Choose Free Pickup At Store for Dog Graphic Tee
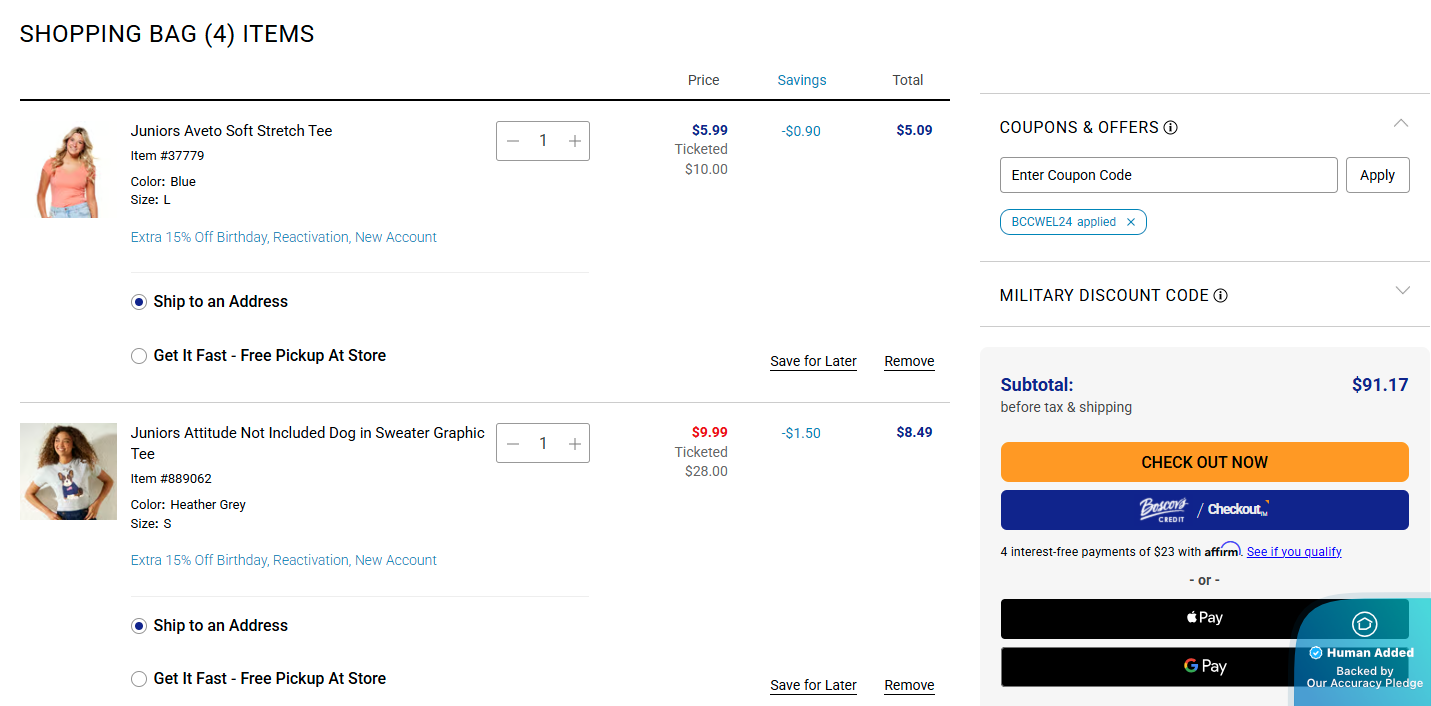 (139, 679)
